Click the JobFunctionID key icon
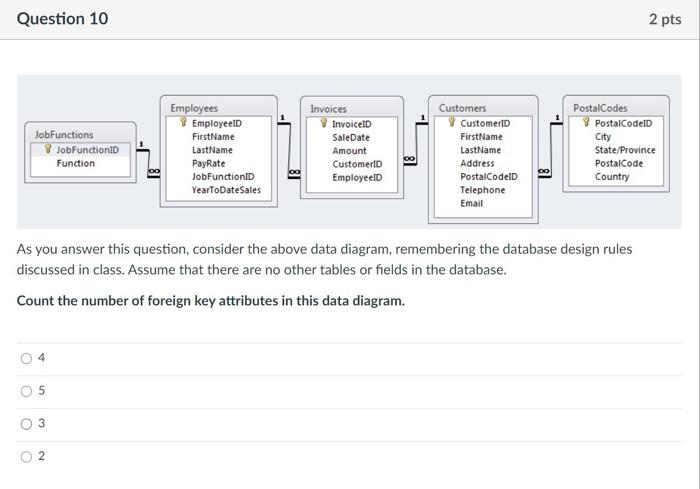This screenshot has width=700, height=489. pyautogui.click(x=48, y=149)
